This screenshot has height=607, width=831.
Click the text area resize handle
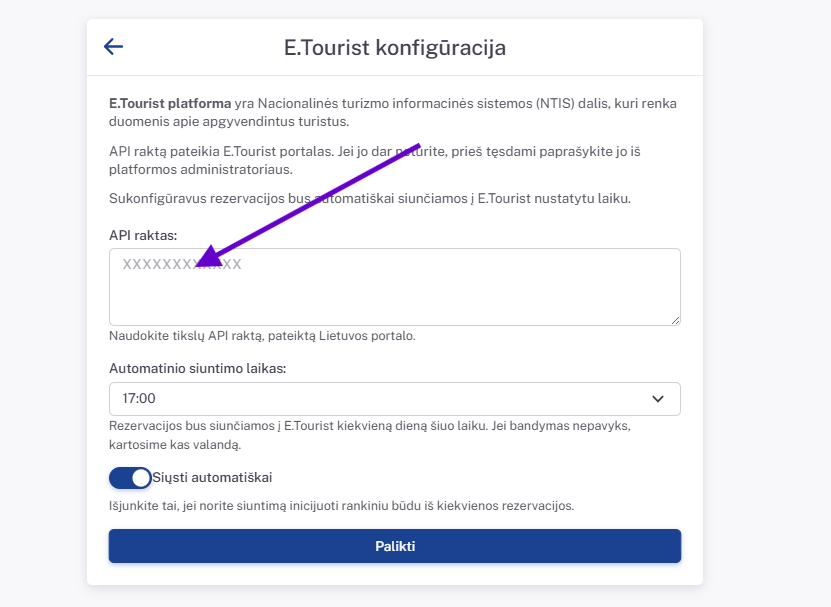click(x=675, y=320)
